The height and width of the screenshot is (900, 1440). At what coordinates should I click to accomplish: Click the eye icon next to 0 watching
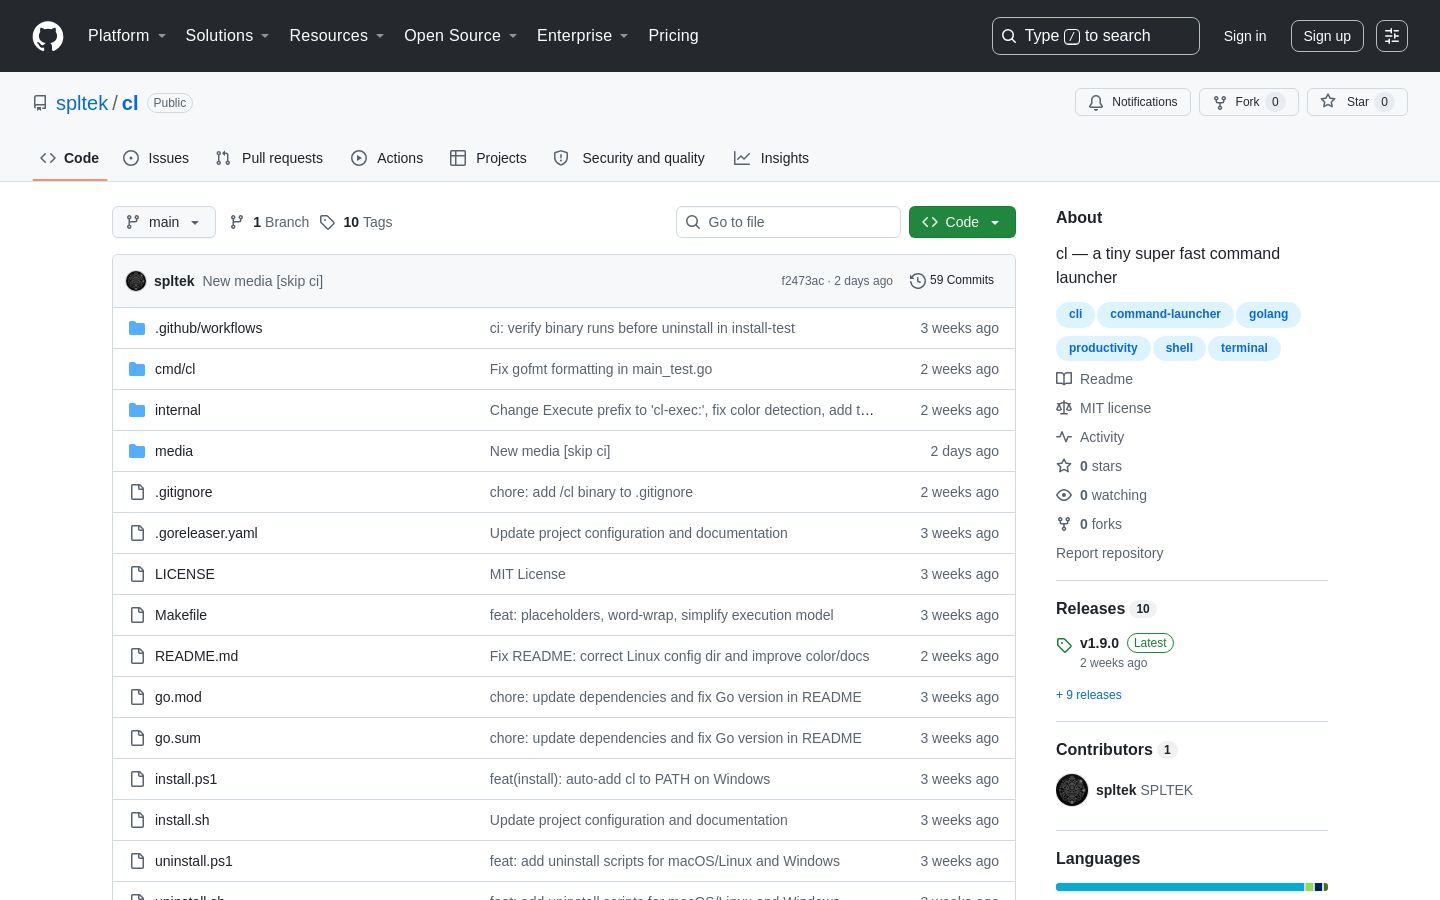pyautogui.click(x=1064, y=495)
